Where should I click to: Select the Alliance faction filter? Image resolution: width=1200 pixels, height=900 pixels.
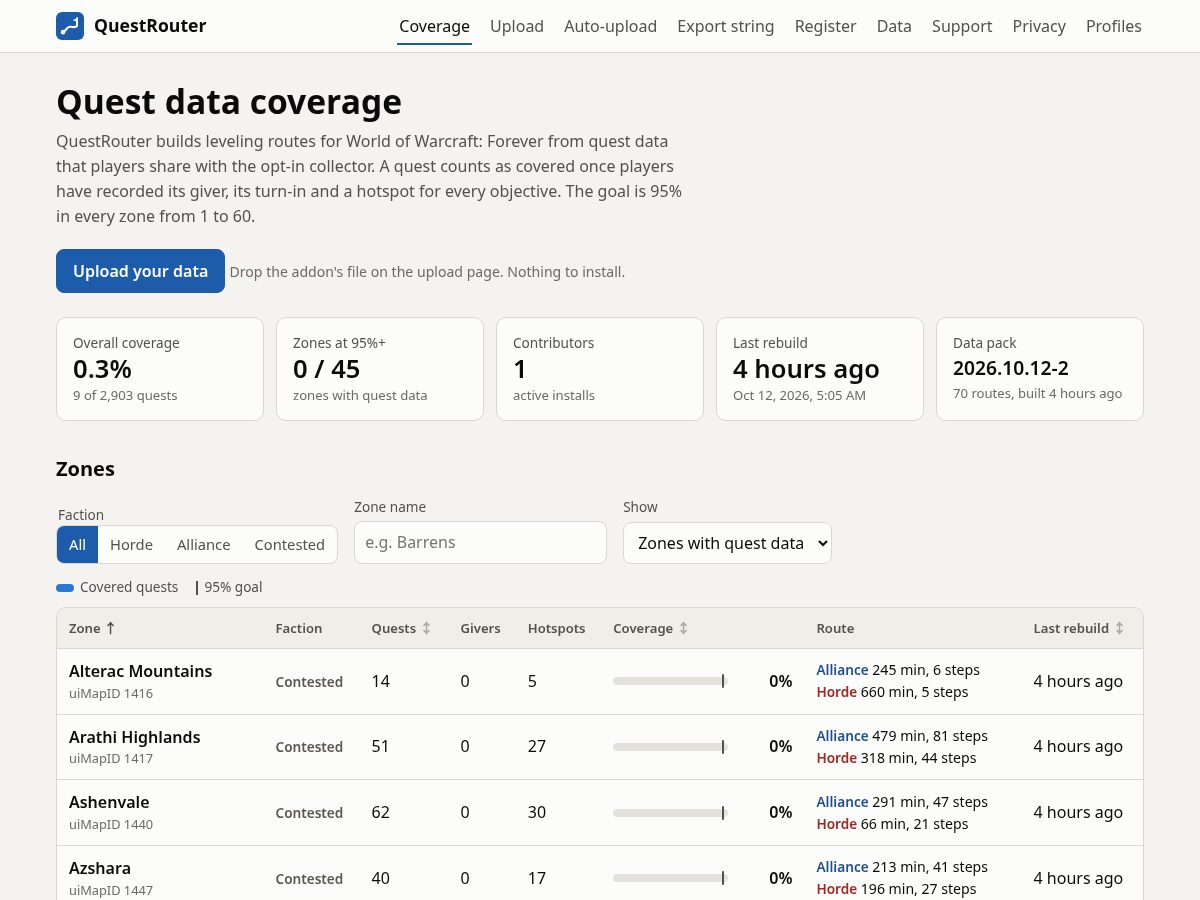[x=204, y=545]
